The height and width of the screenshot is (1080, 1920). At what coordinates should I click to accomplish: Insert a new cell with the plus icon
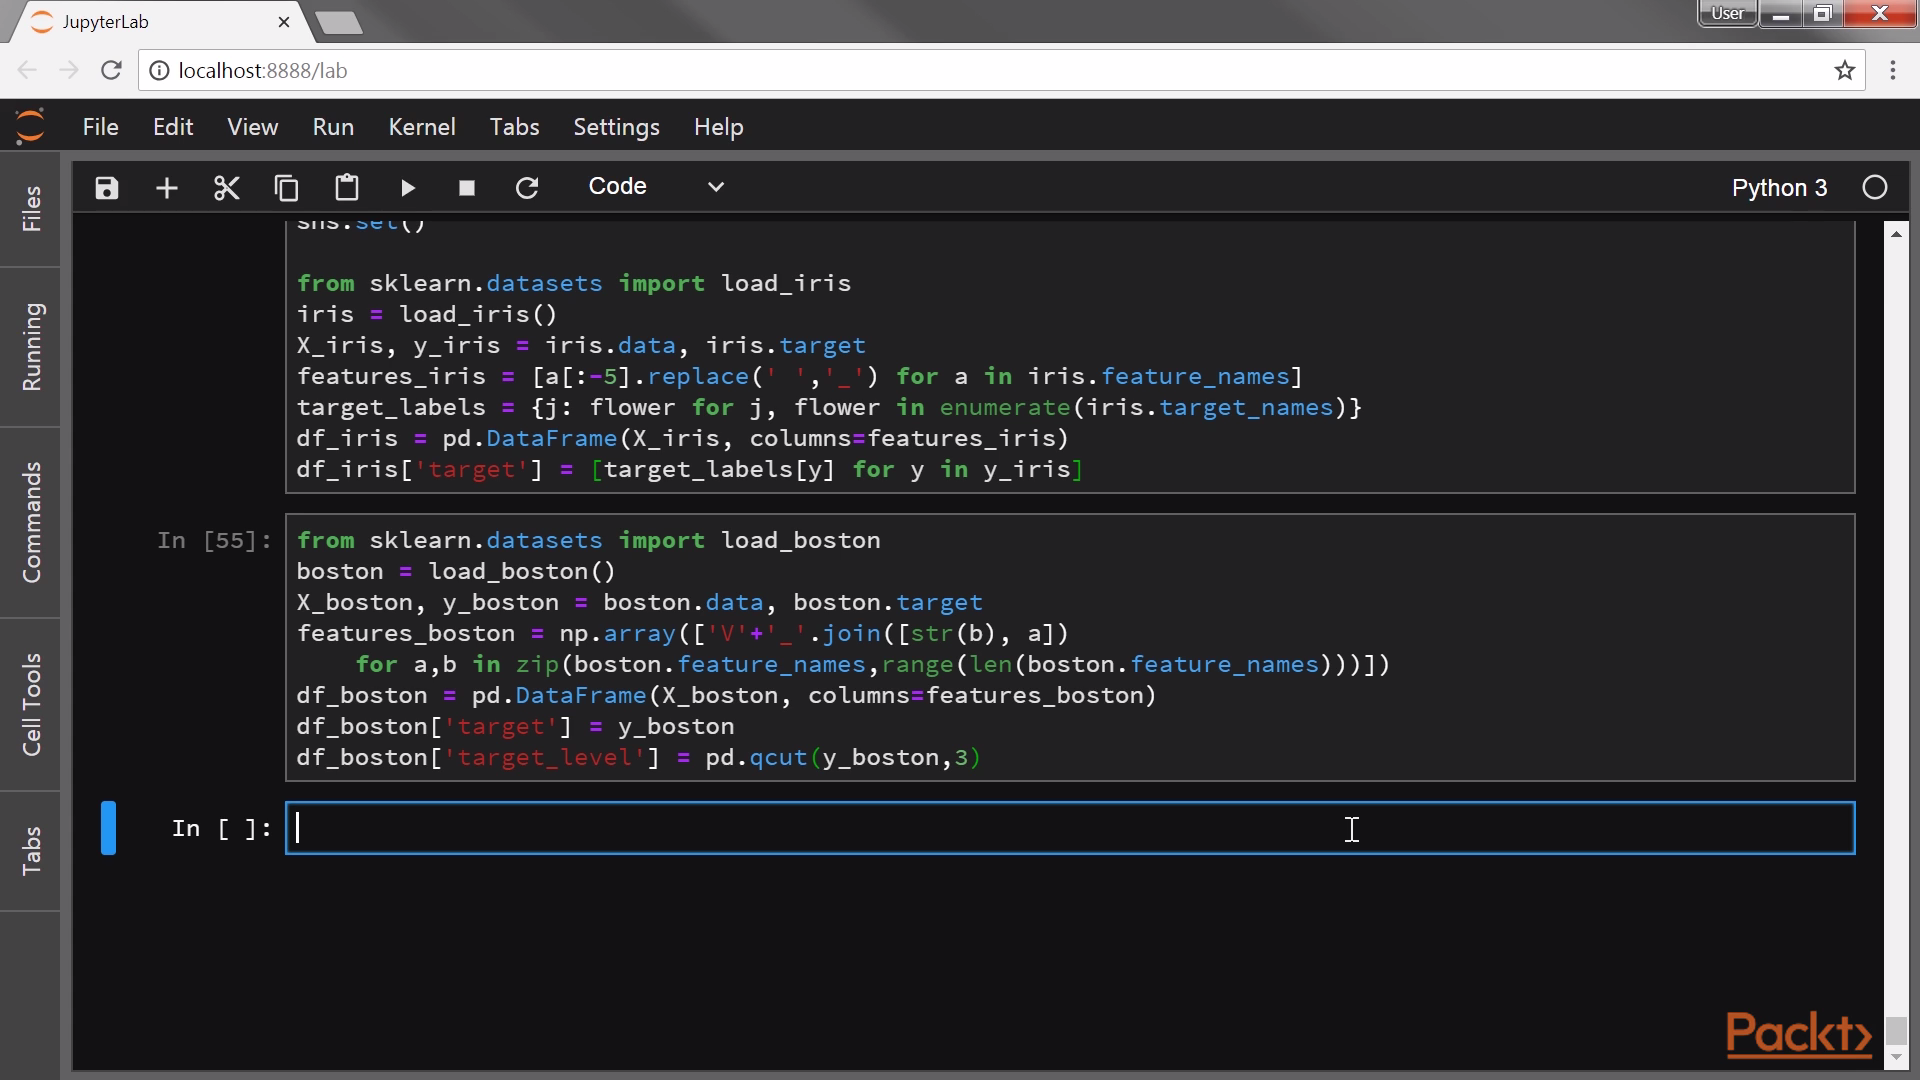tap(167, 188)
